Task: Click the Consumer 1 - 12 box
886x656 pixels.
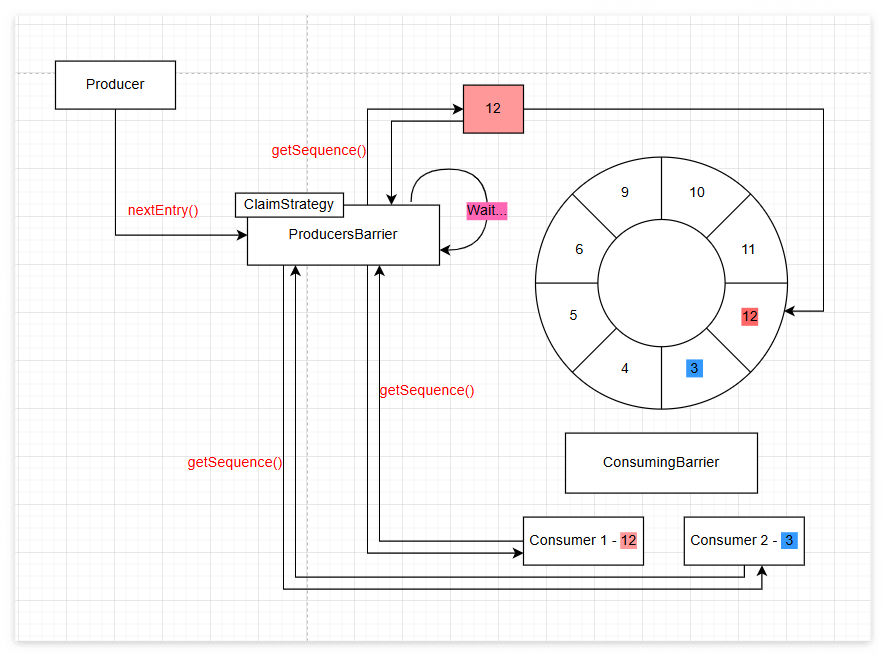Action: [x=583, y=541]
